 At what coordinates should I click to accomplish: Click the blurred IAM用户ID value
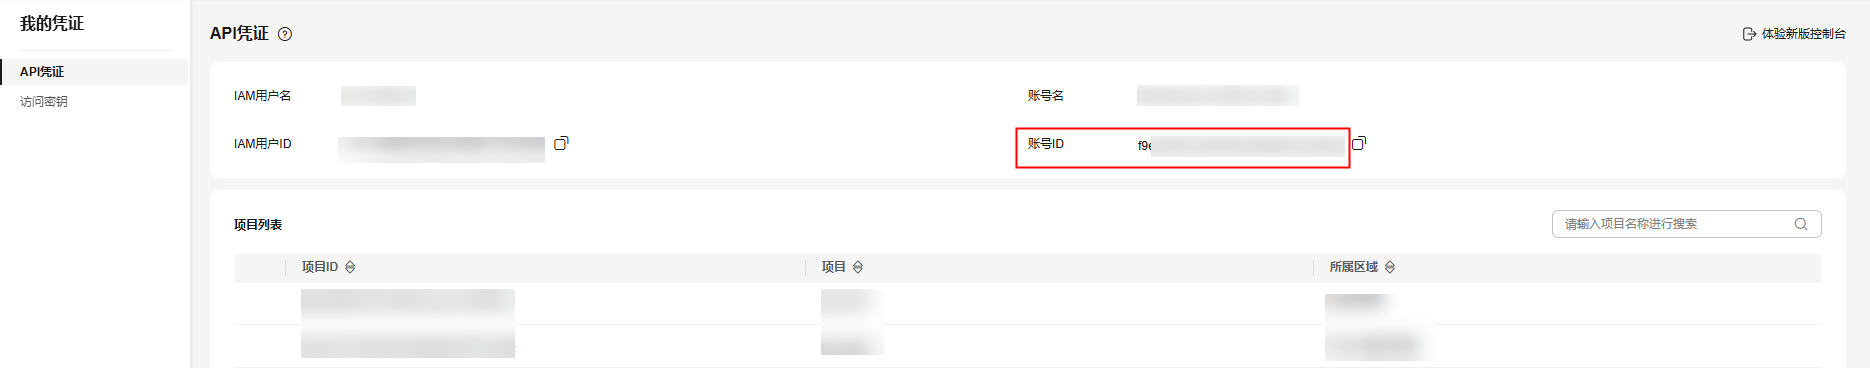(441, 148)
